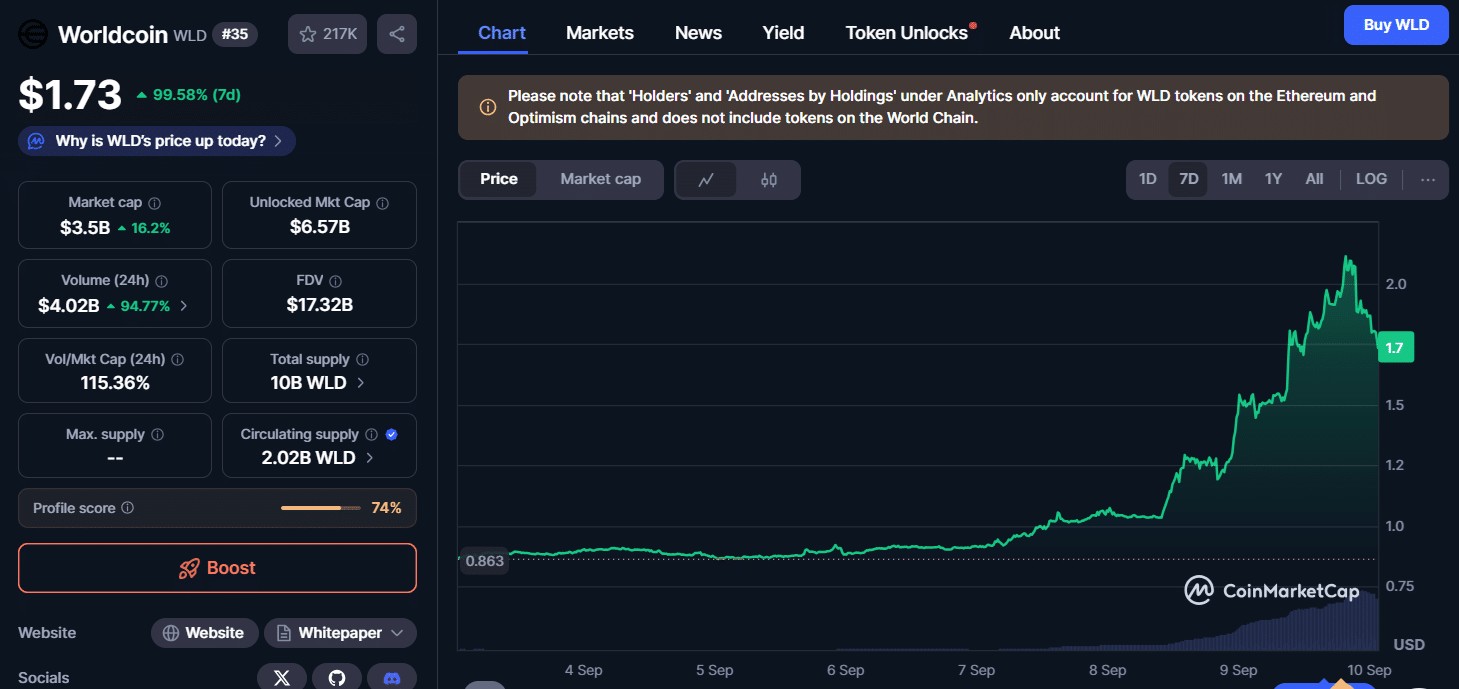The width and height of the screenshot is (1459, 689).
Task: Click the notice banner info icon
Action: click(488, 107)
